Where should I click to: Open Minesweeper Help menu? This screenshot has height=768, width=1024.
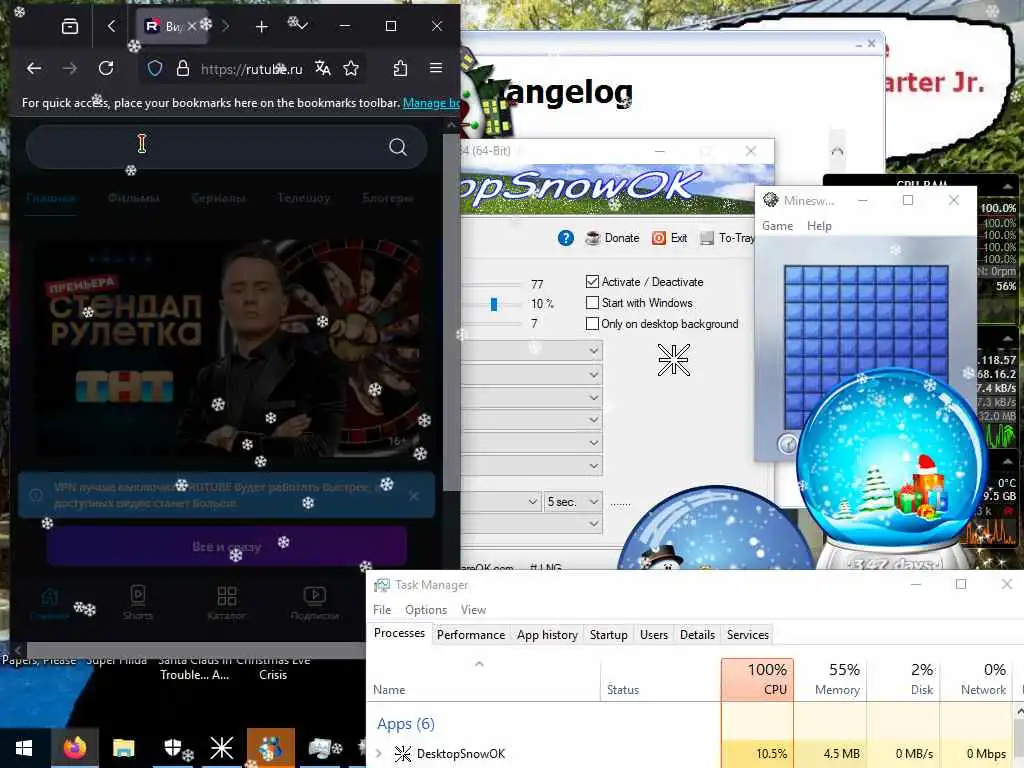[819, 225]
